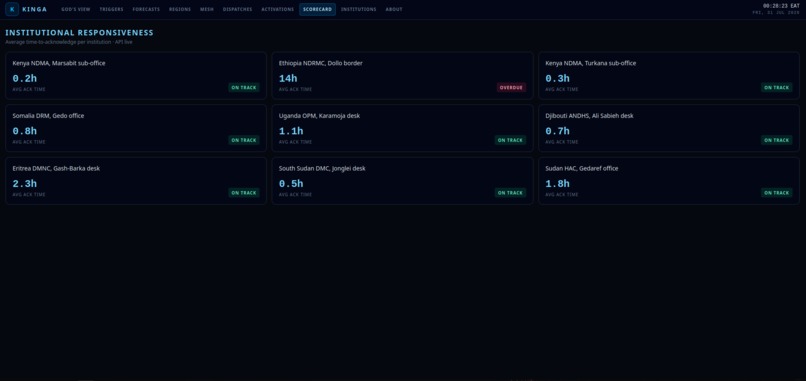Click the 0.7h average ack value

coord(557,131)
